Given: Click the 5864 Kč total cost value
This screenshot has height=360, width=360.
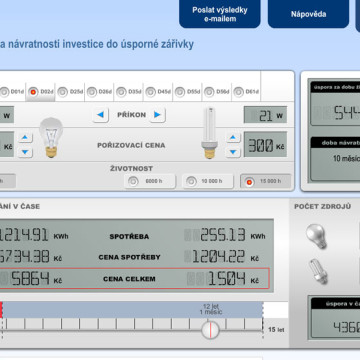Looking at the screenshot, I should [x=31, y=279].
